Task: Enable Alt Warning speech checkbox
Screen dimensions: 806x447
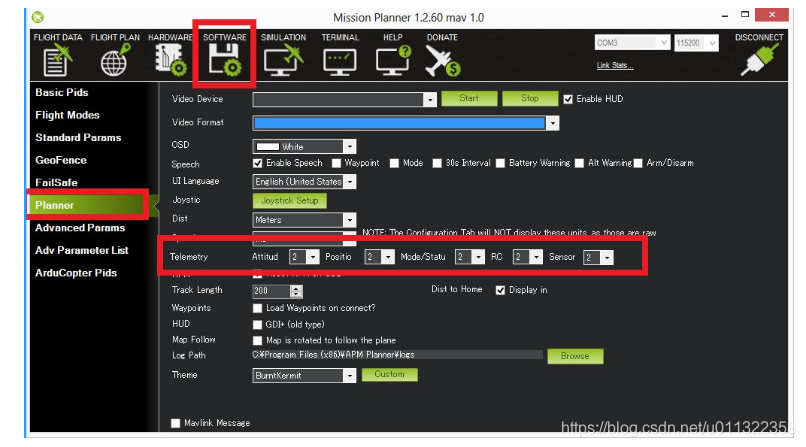Action: pos(579,163)
